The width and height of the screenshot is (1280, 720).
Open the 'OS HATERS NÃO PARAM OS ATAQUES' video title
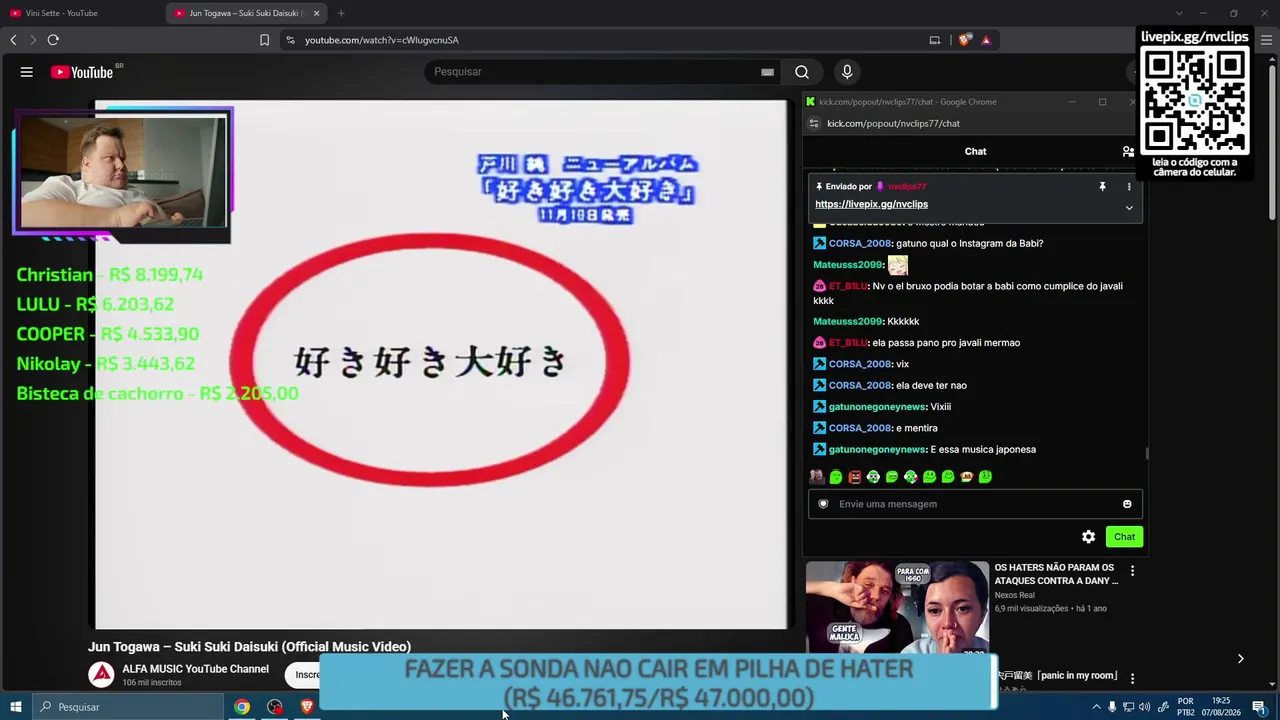pyautogui.click(x=1056, y=574)
